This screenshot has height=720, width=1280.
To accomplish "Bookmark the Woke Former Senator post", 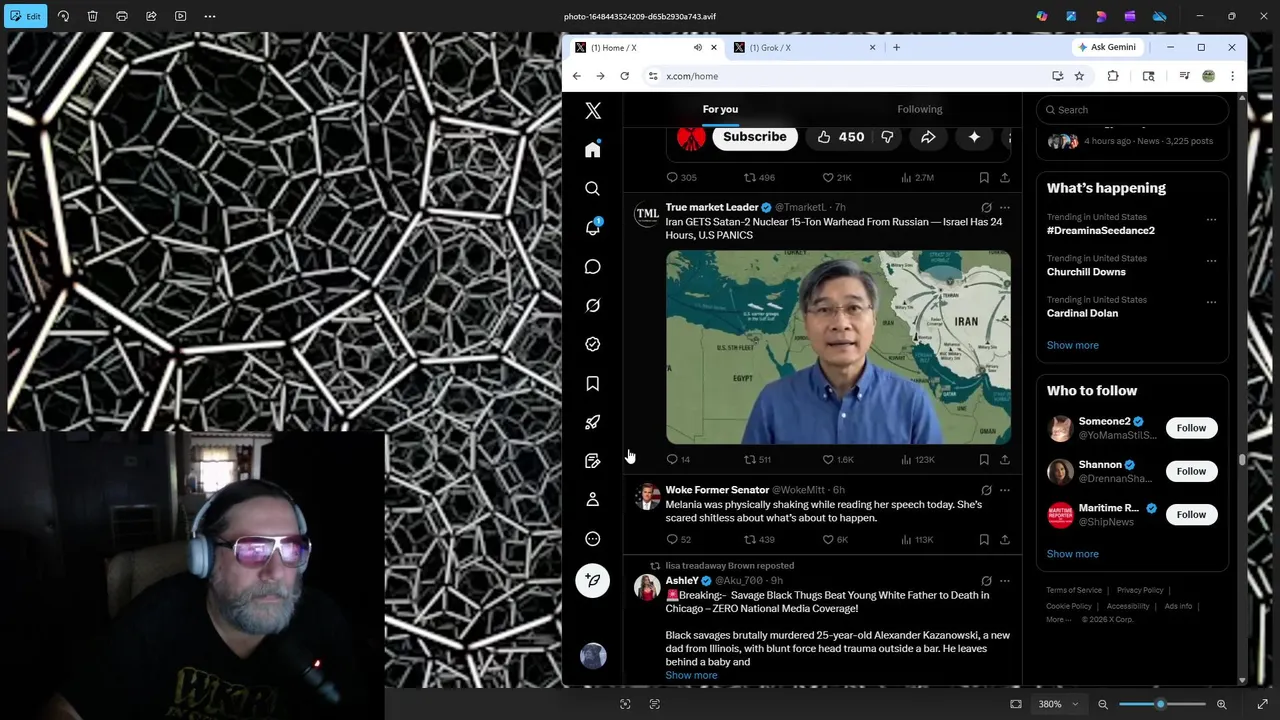I will pos(984,540).
